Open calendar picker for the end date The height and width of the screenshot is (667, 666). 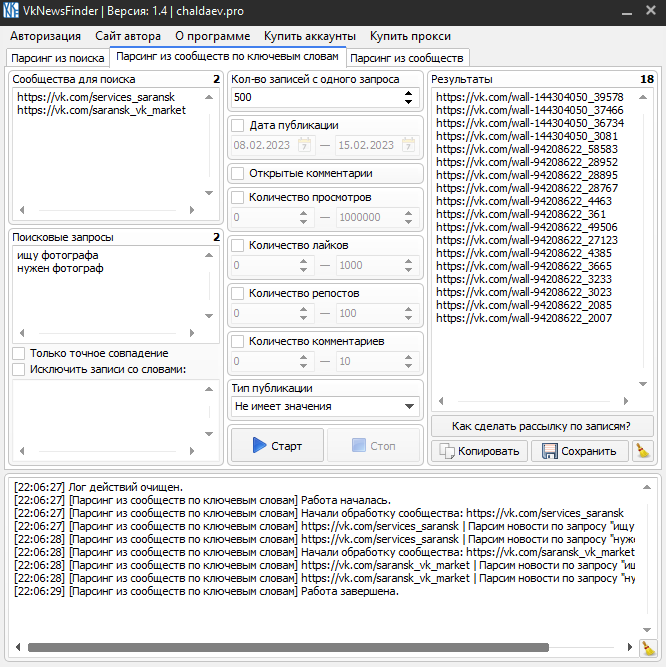409,145
